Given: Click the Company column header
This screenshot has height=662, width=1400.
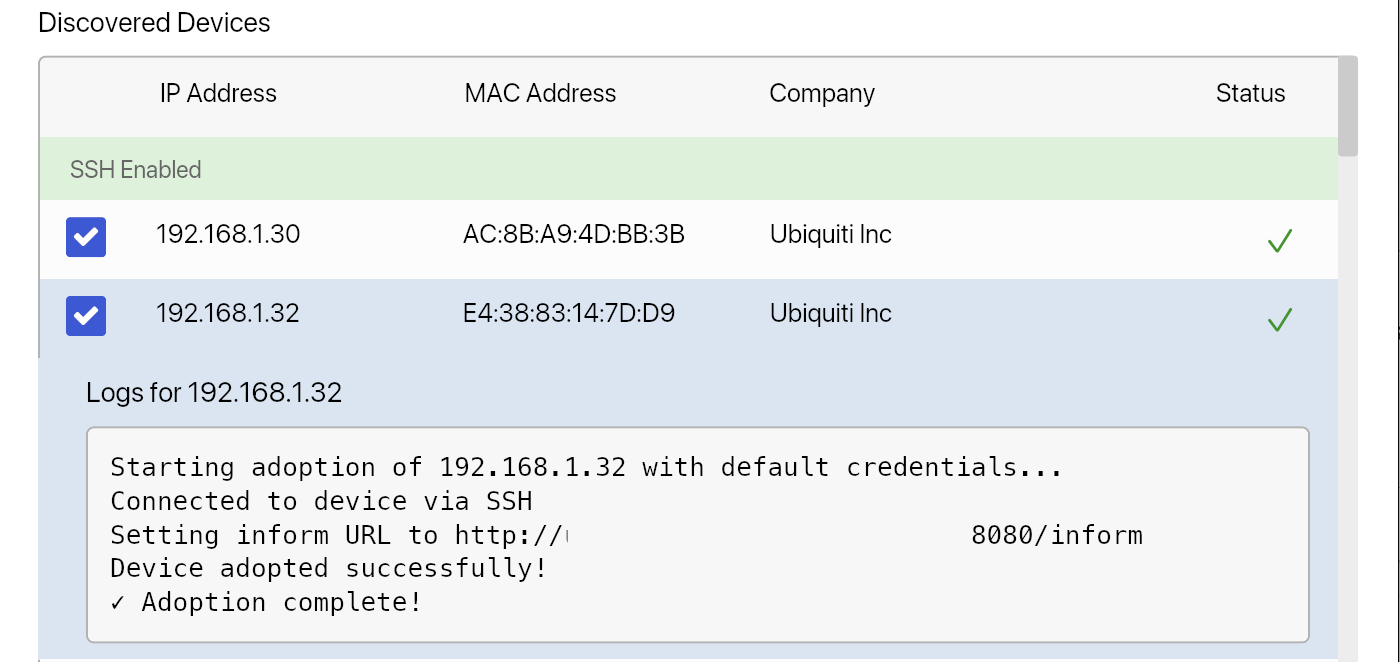Looking at the screenshot, I should [x=822, y=93].
